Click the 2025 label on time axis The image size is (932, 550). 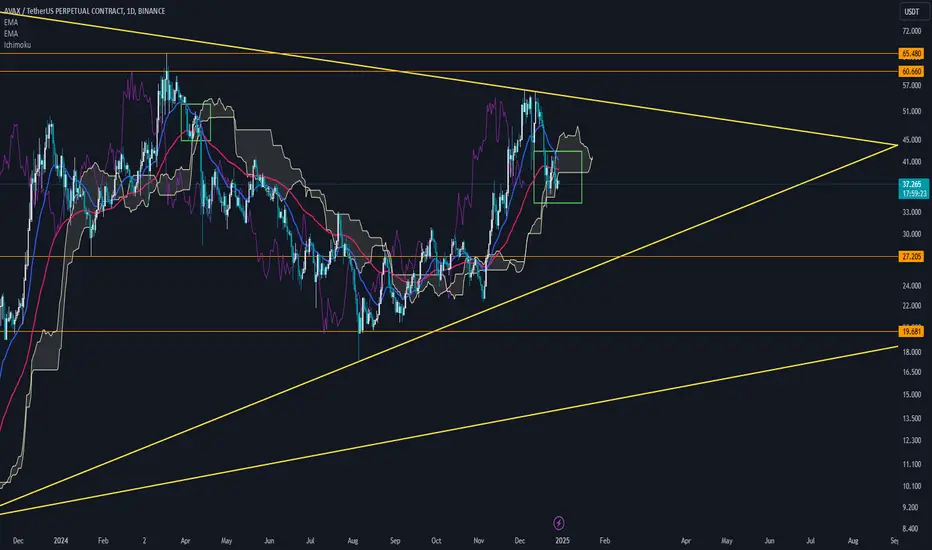(562, 541)
